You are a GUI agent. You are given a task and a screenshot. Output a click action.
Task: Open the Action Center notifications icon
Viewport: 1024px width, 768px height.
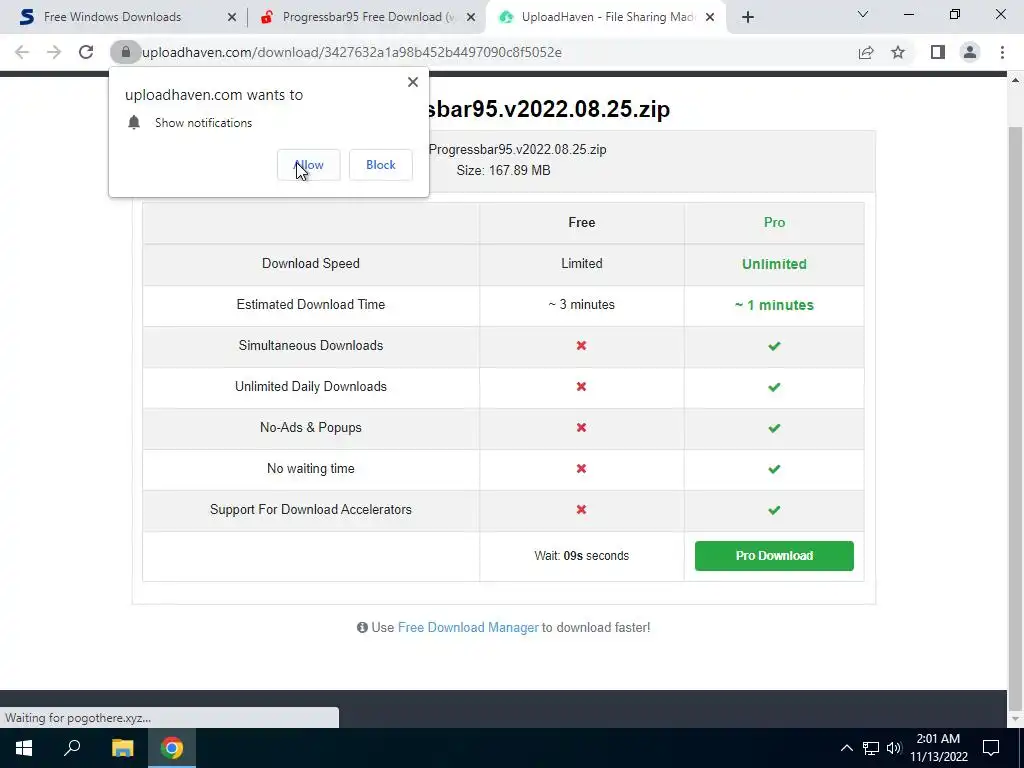pos(991,748)
